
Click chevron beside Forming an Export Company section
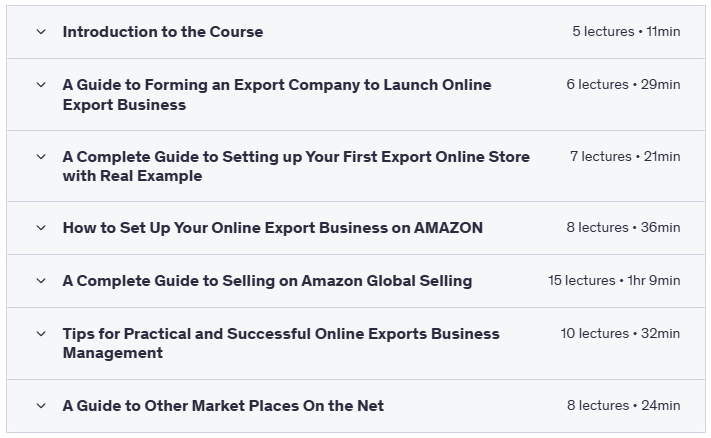(41, 85)
